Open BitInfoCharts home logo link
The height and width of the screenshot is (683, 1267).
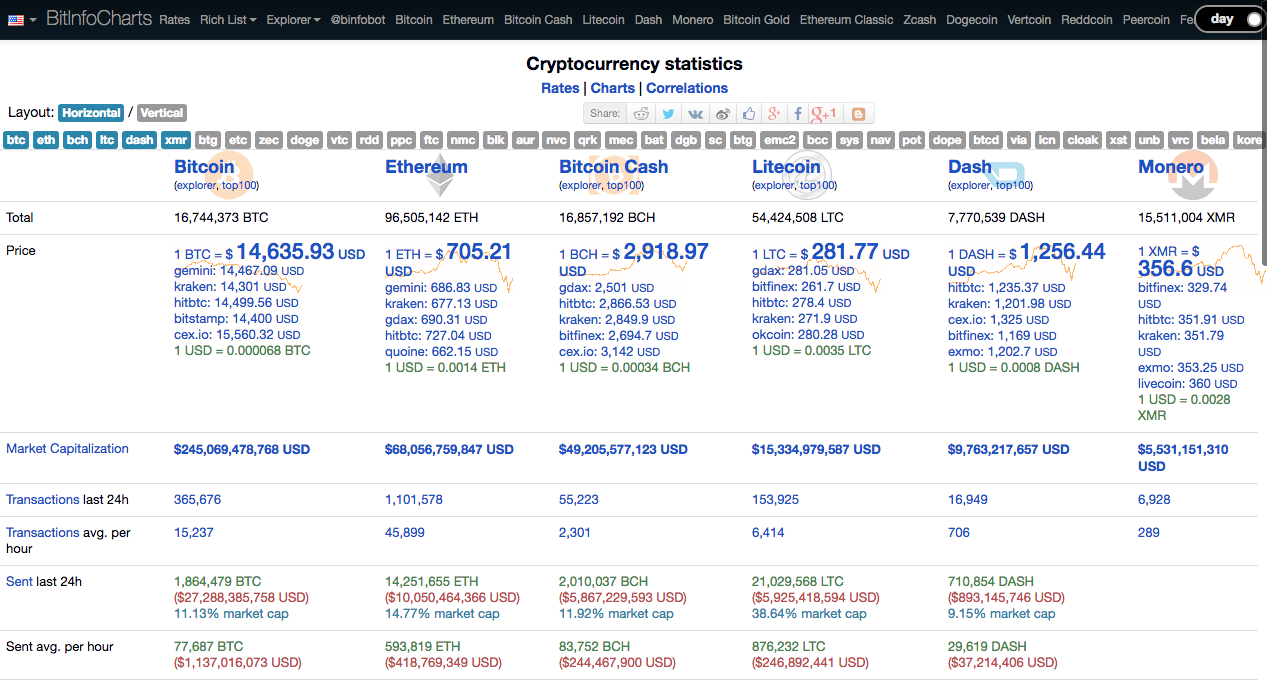[99, 19]
